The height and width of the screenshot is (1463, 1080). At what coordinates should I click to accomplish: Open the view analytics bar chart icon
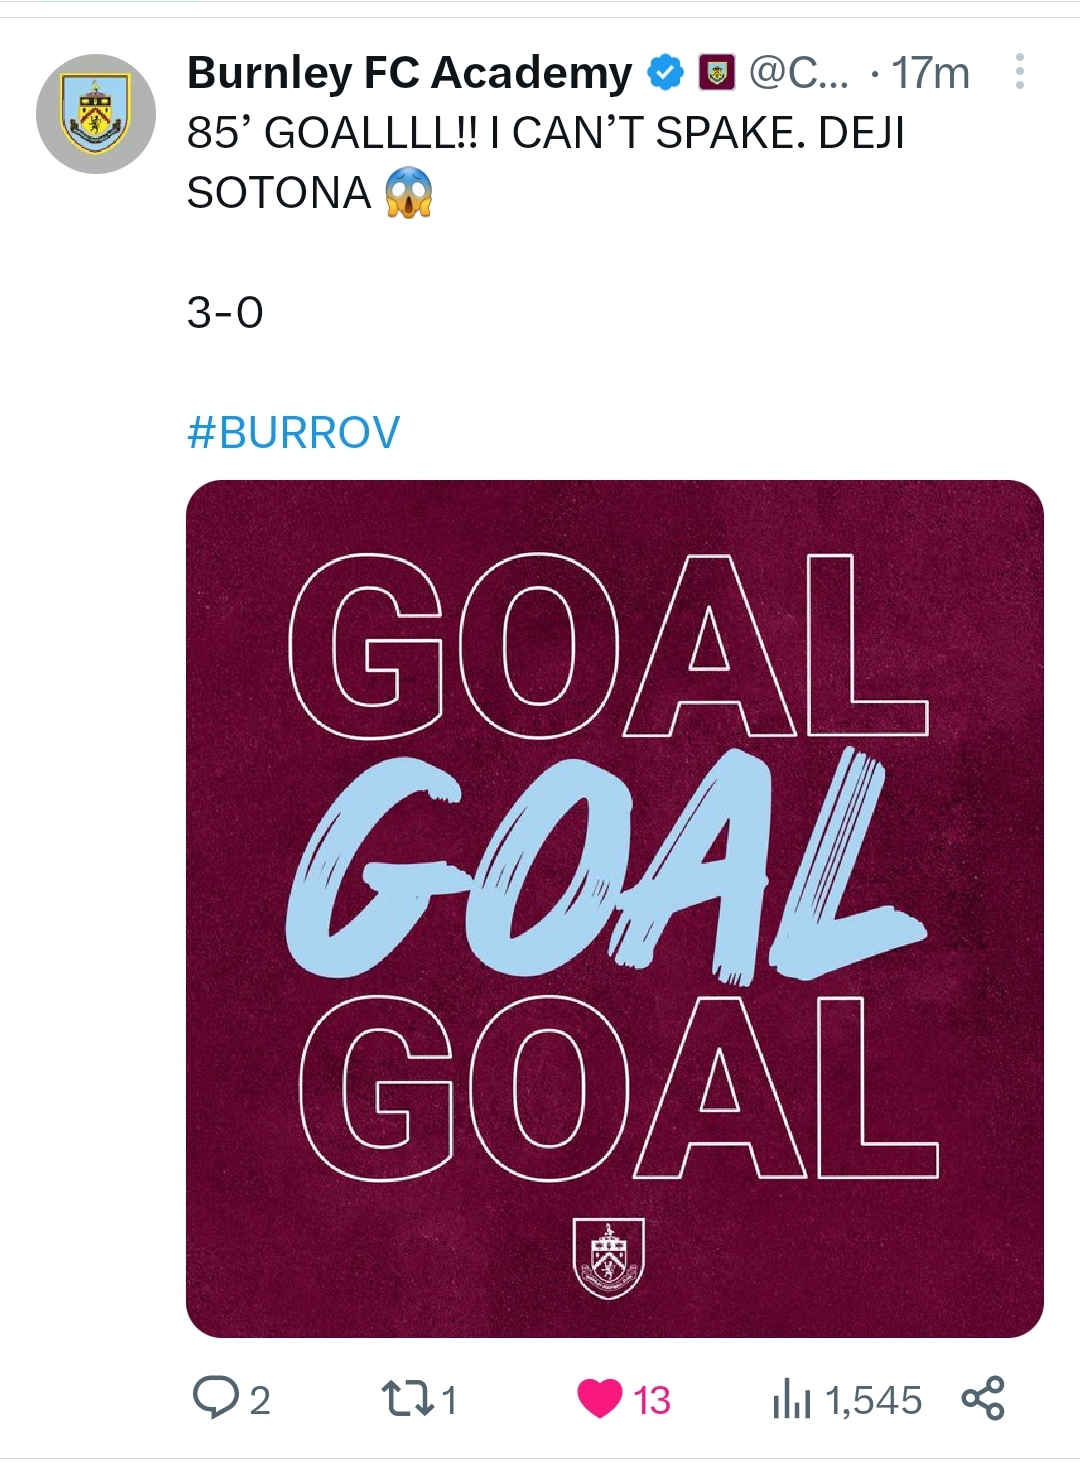coord(791,1399)
